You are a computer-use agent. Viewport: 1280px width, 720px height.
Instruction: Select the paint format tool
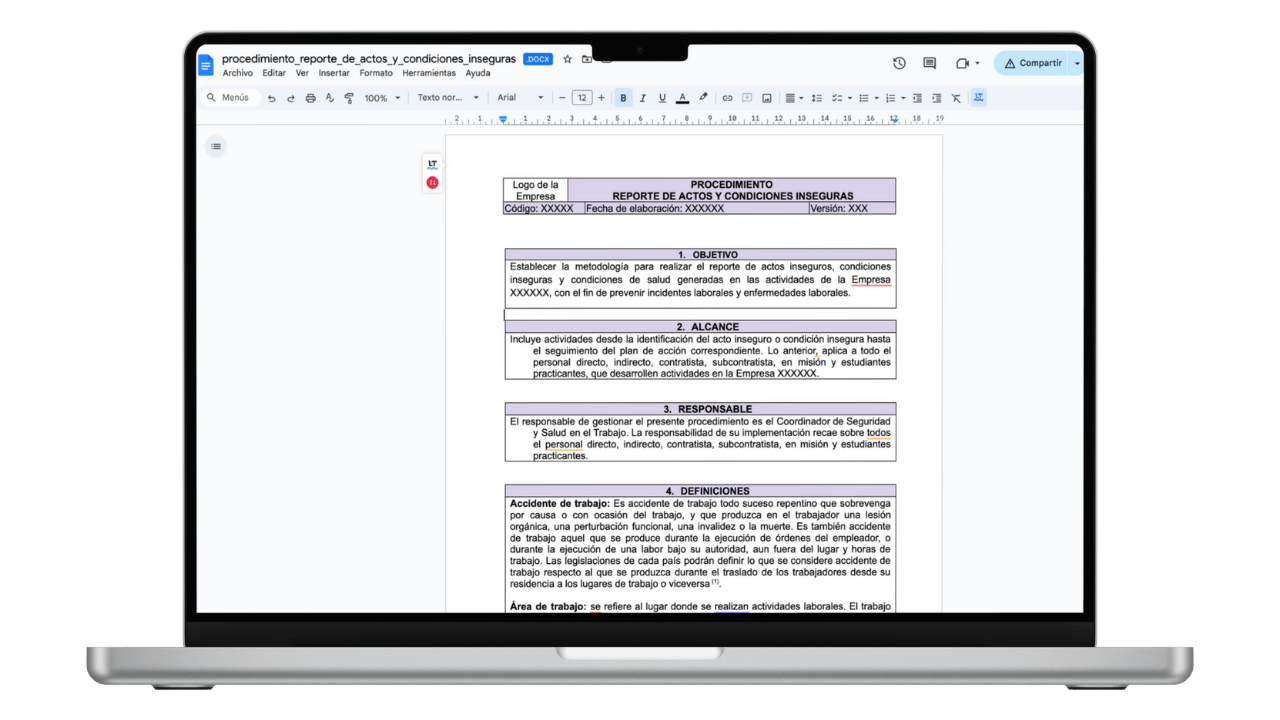tap(348, 97)
